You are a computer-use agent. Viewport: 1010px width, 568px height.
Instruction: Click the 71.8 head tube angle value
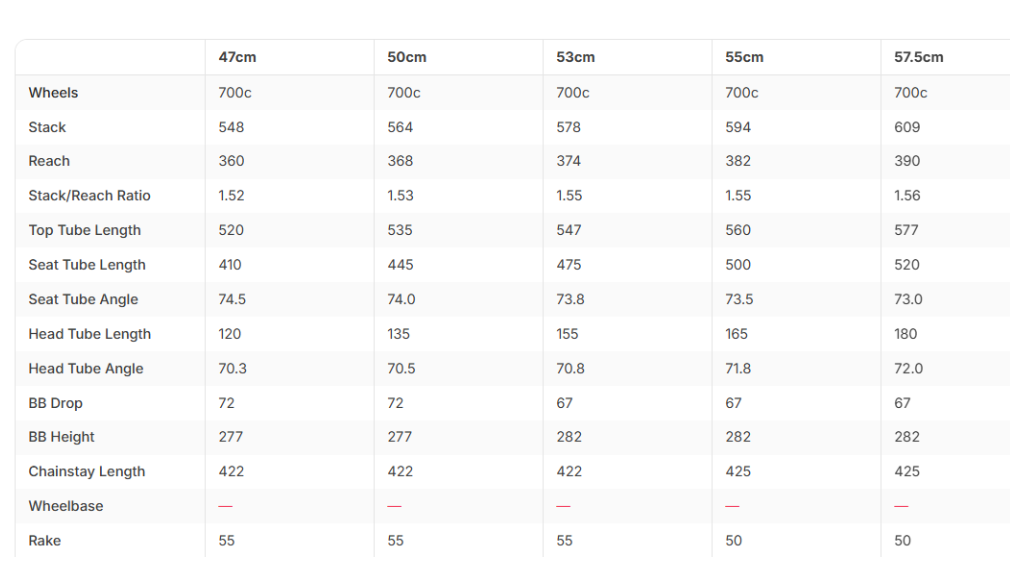pyautogui.click(x=738, y=369)
